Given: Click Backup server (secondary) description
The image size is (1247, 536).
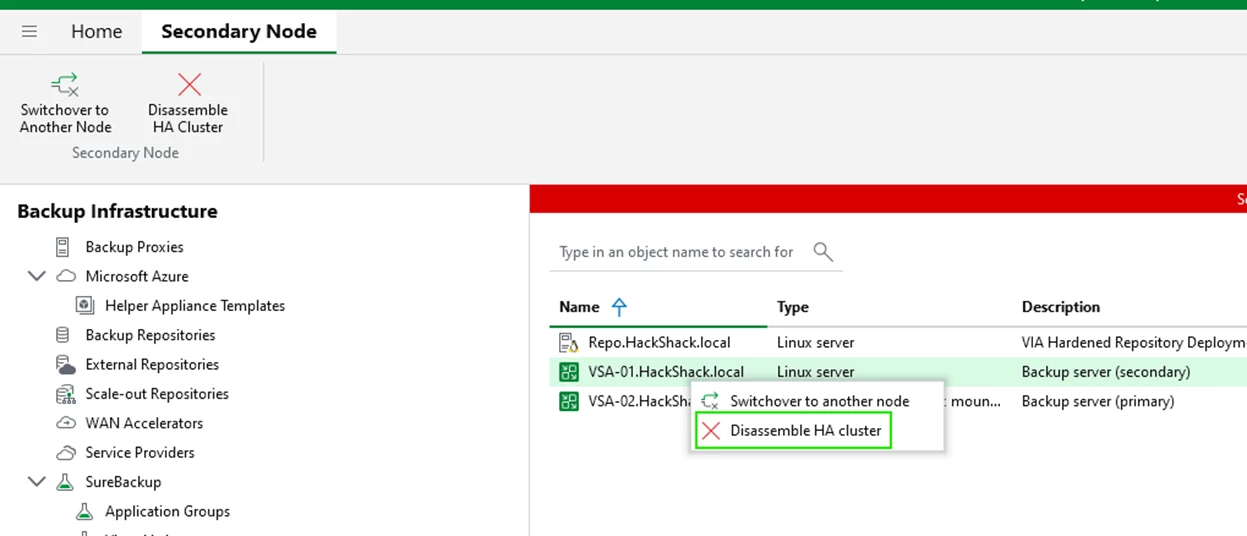Looking at the screenshot, I should coord(1106,372).
